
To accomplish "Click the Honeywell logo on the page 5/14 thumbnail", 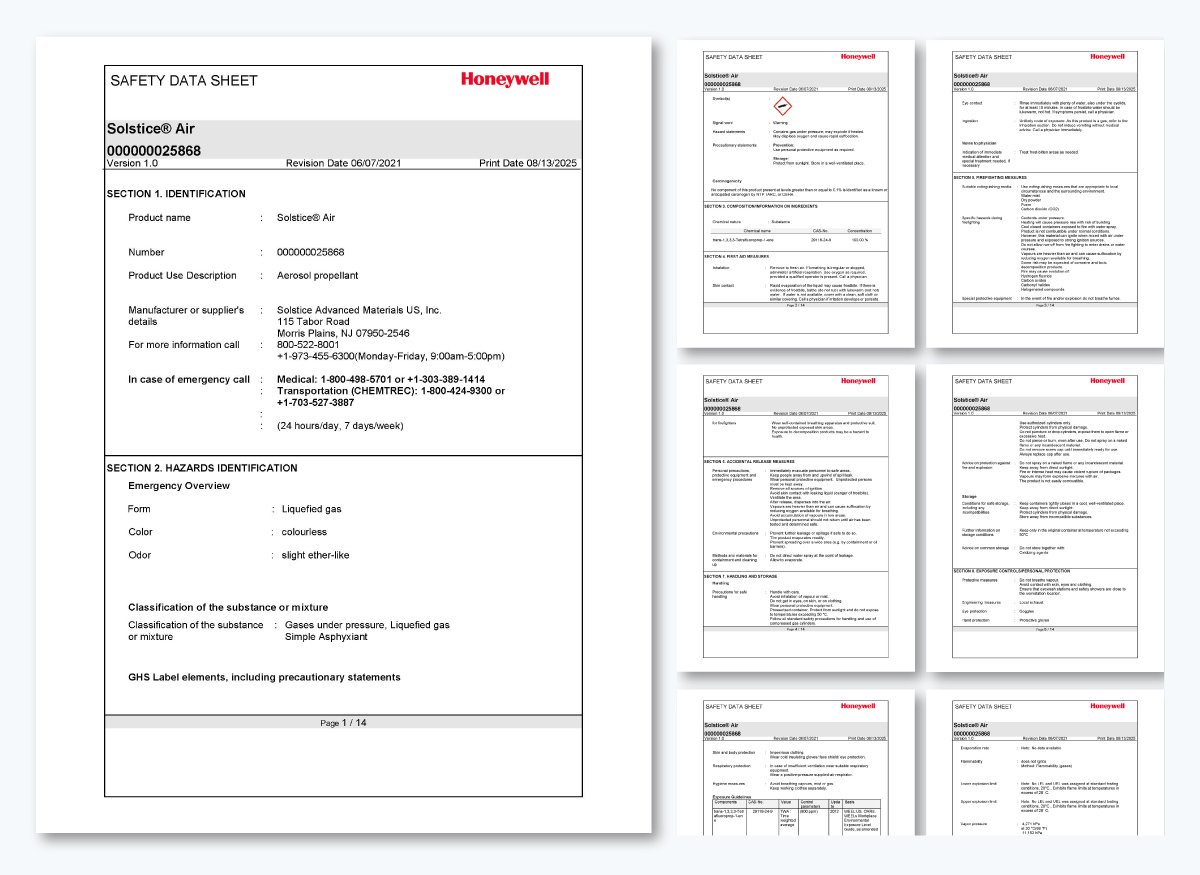I will pos(1107,380).
